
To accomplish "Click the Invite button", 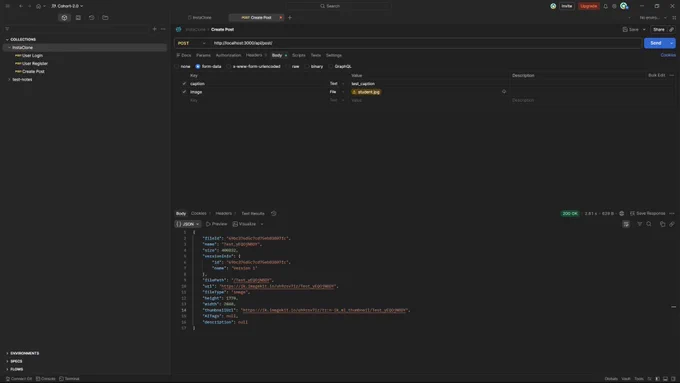I will (x=566, y=6).
